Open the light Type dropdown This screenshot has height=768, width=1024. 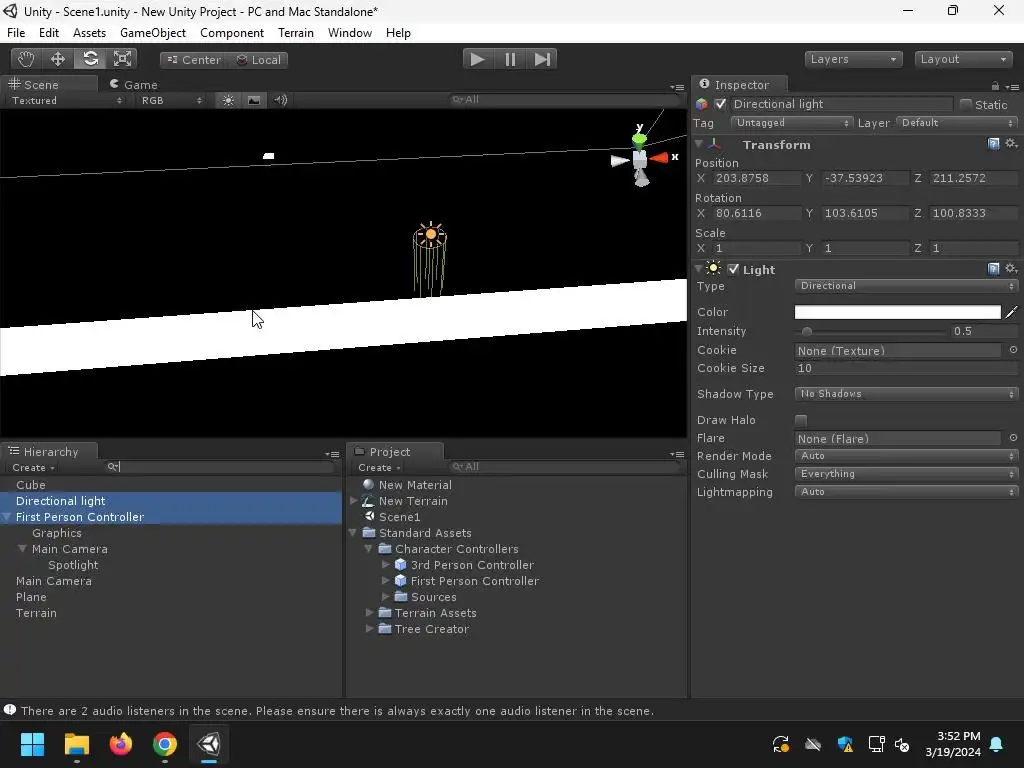[906, 286]
